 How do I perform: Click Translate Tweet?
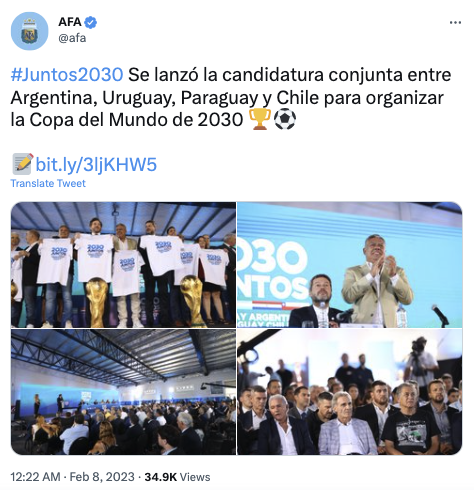click(48, 183)
